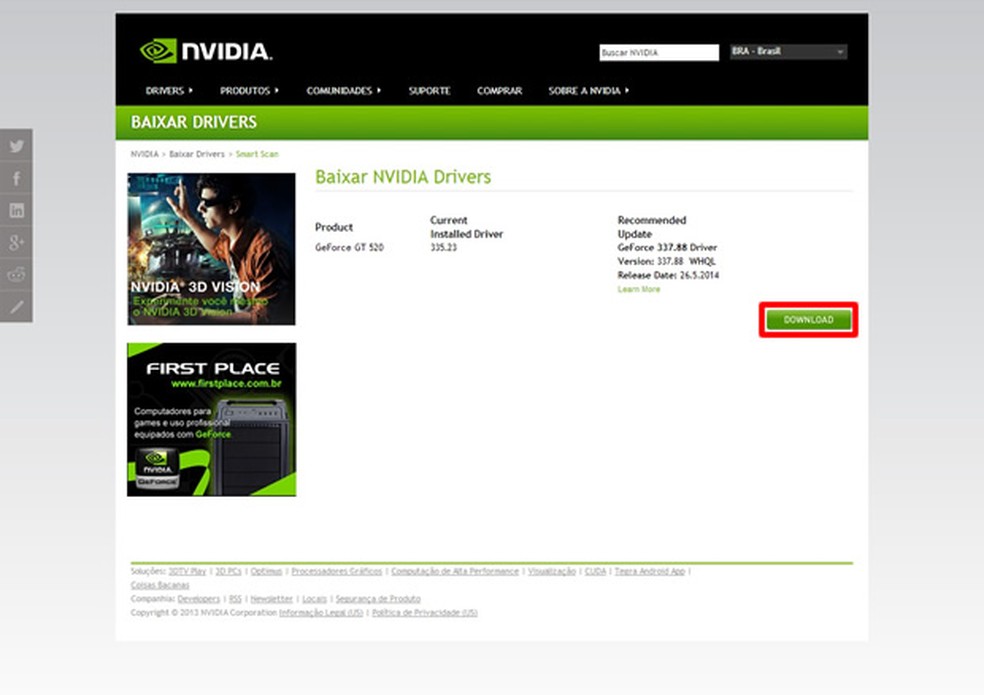This screenshot has height=695, width=984.
Task: Select SUPORTE in the navigation bar
Action: coord(429,90)
